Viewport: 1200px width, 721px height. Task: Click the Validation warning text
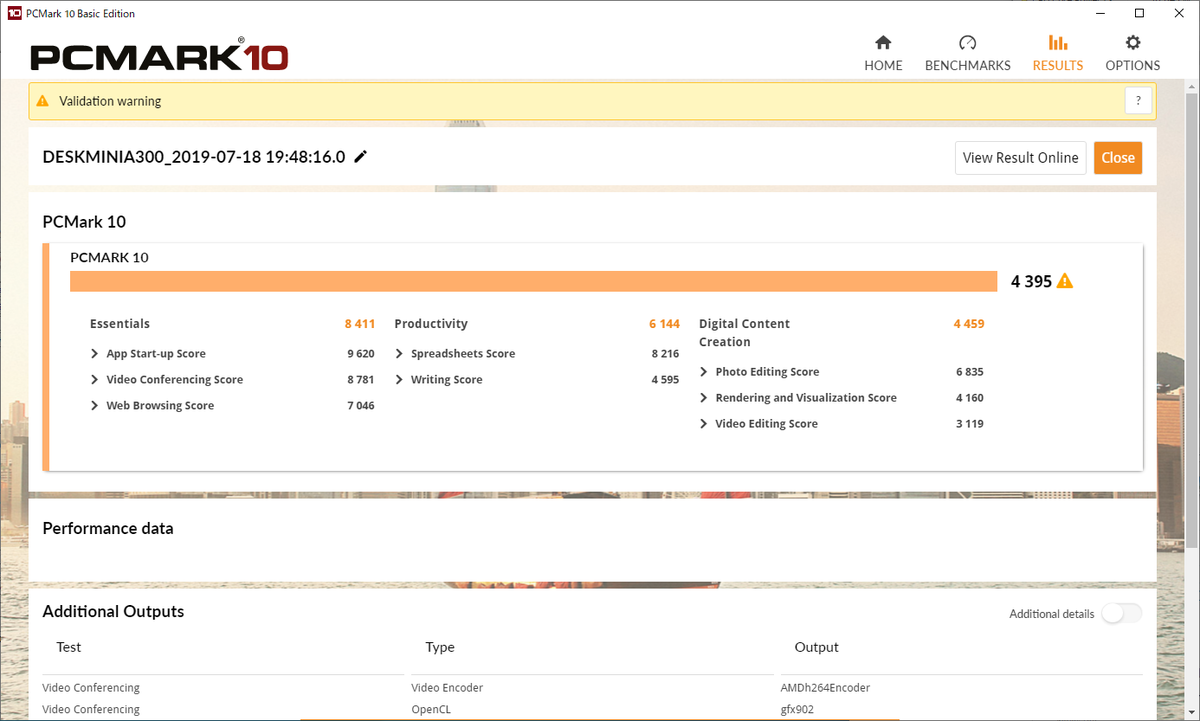(110, 101)
